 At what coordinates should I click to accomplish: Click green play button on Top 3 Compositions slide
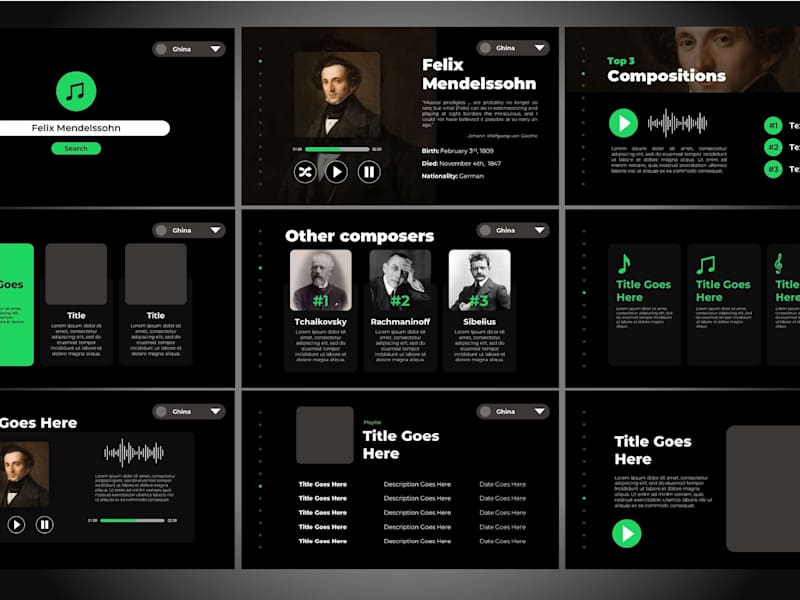click(623, 123)
